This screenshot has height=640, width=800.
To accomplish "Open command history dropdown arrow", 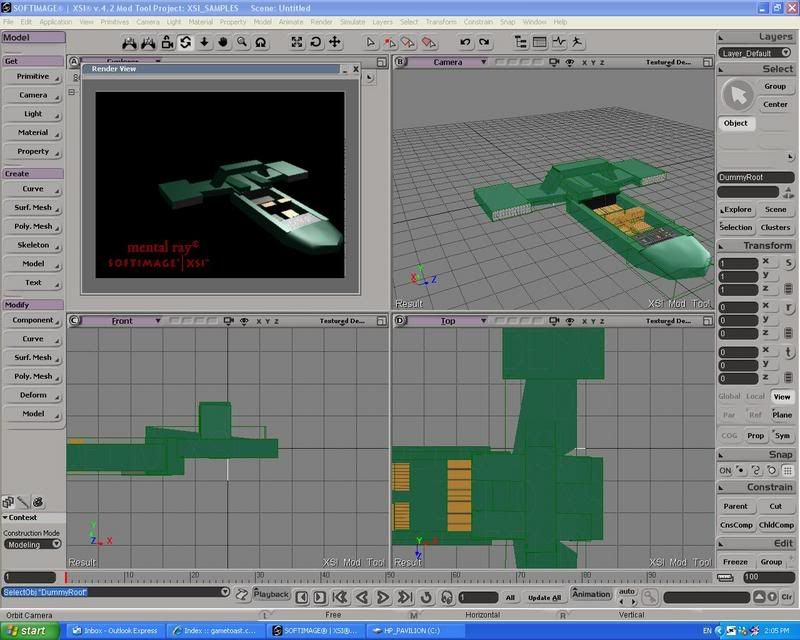I will [224, 592].
